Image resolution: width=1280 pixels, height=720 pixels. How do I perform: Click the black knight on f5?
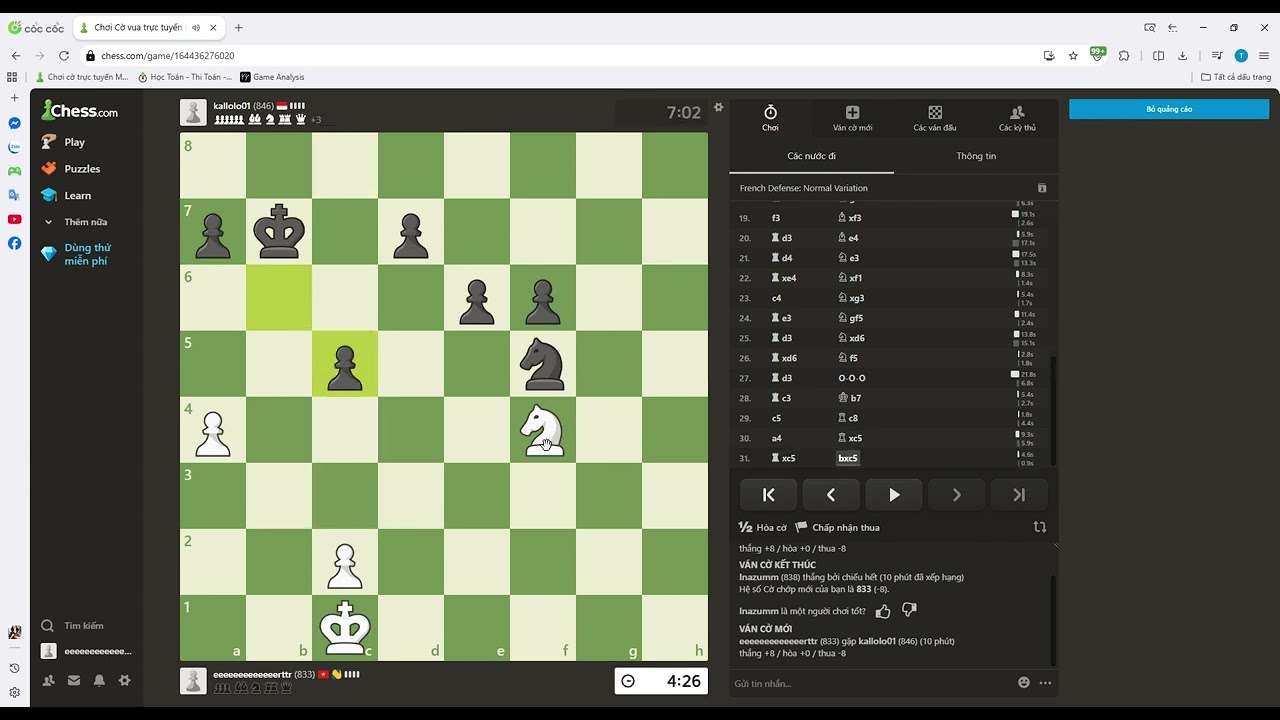tap(543, 364)
